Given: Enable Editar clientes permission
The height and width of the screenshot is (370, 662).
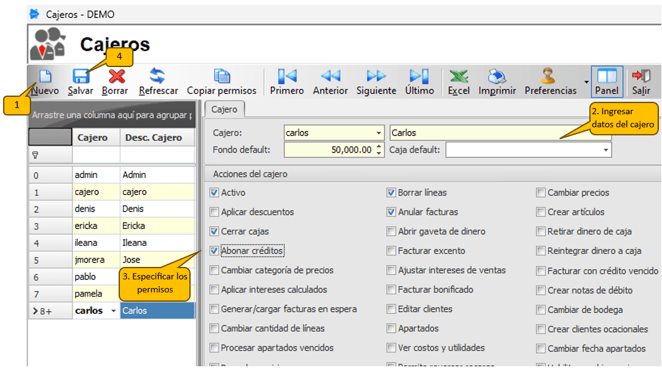Looking at the screenshot, I should click(391, 309).
